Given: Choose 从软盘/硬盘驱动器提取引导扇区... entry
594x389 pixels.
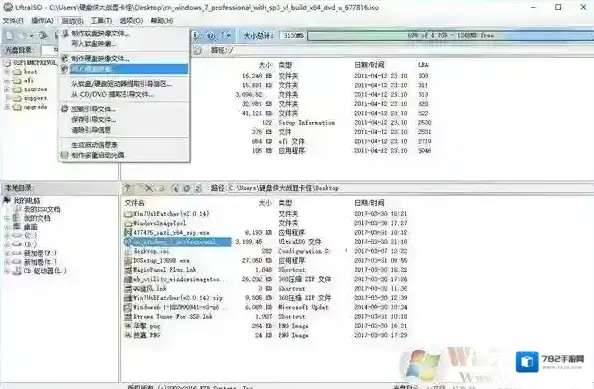Looking at the screenshot, I should pos(124,84).
